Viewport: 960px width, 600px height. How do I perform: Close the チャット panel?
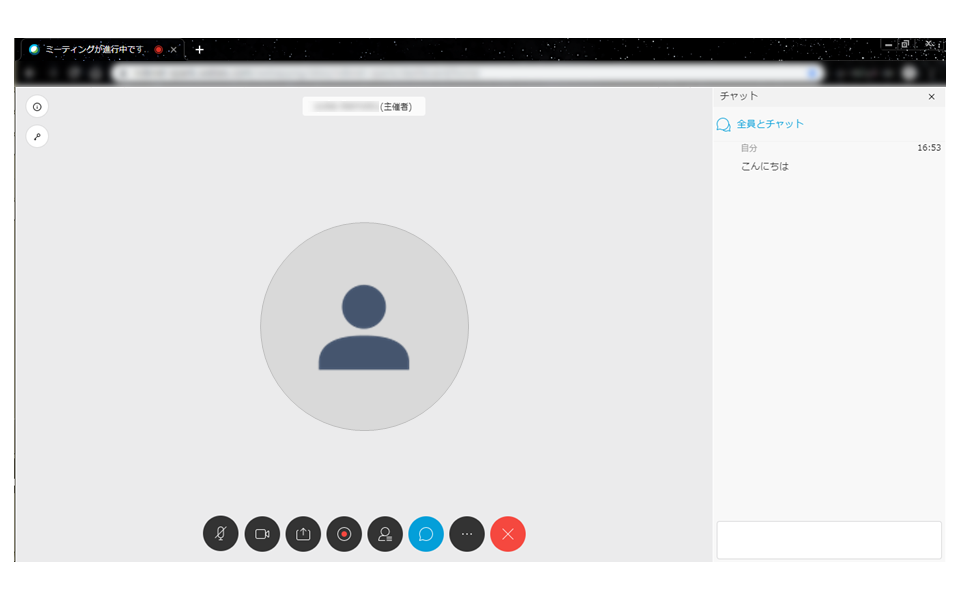pyautogui.click(x=931, y=97)
